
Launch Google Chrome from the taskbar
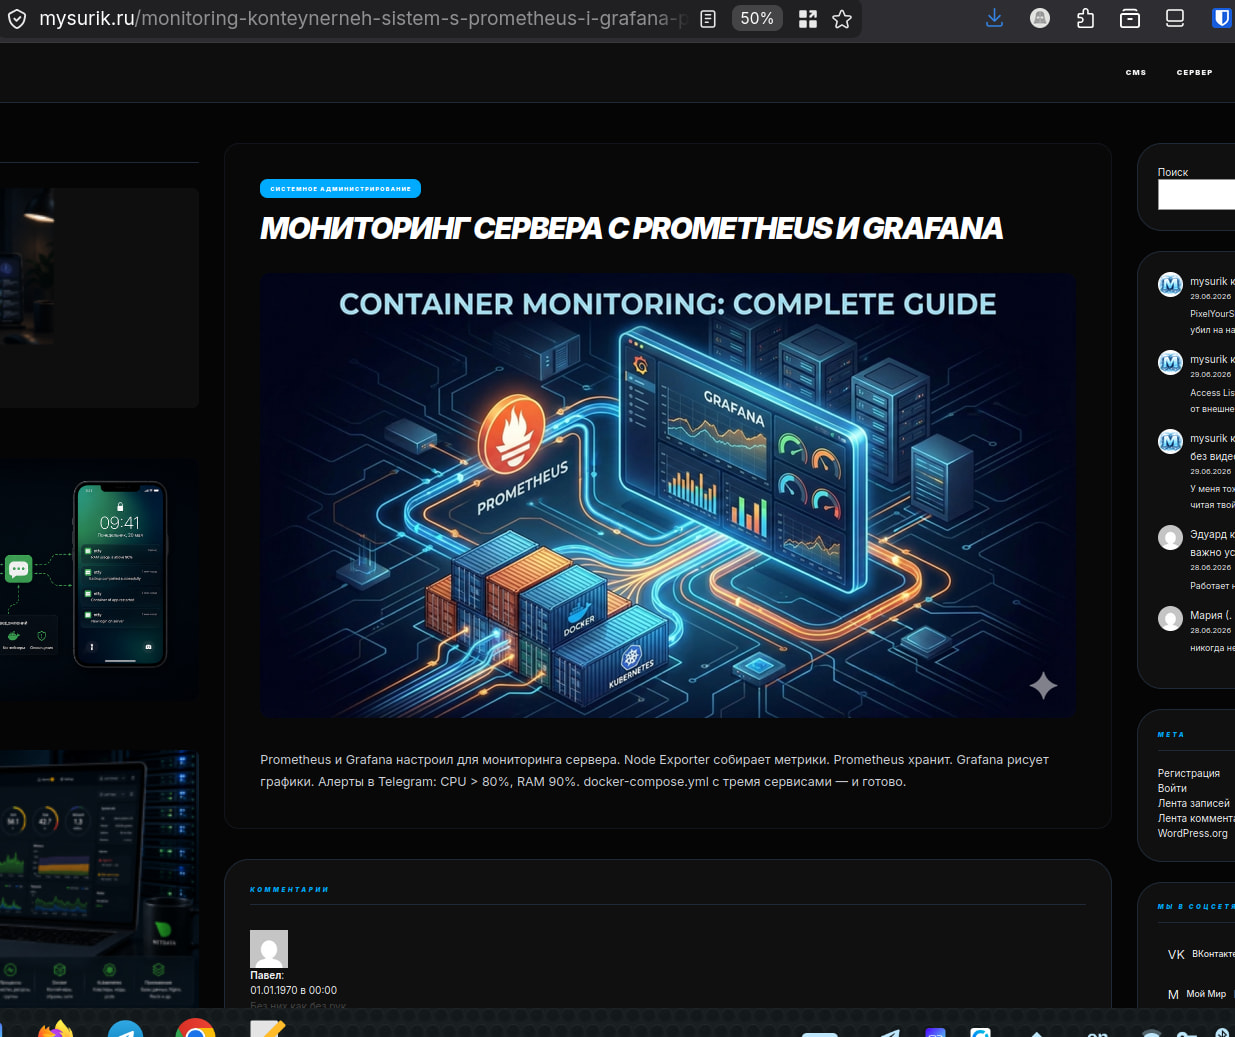pyautogui.click(x=195, y=1029)
